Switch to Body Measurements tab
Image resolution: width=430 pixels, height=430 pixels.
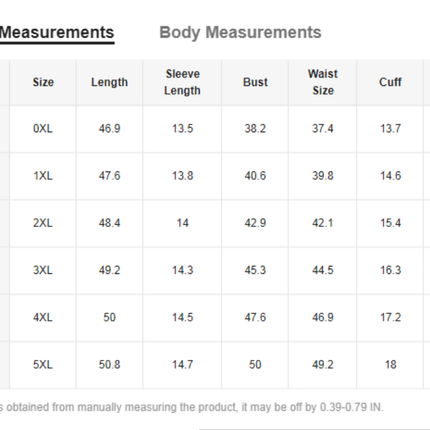click(x=240, y=33)
